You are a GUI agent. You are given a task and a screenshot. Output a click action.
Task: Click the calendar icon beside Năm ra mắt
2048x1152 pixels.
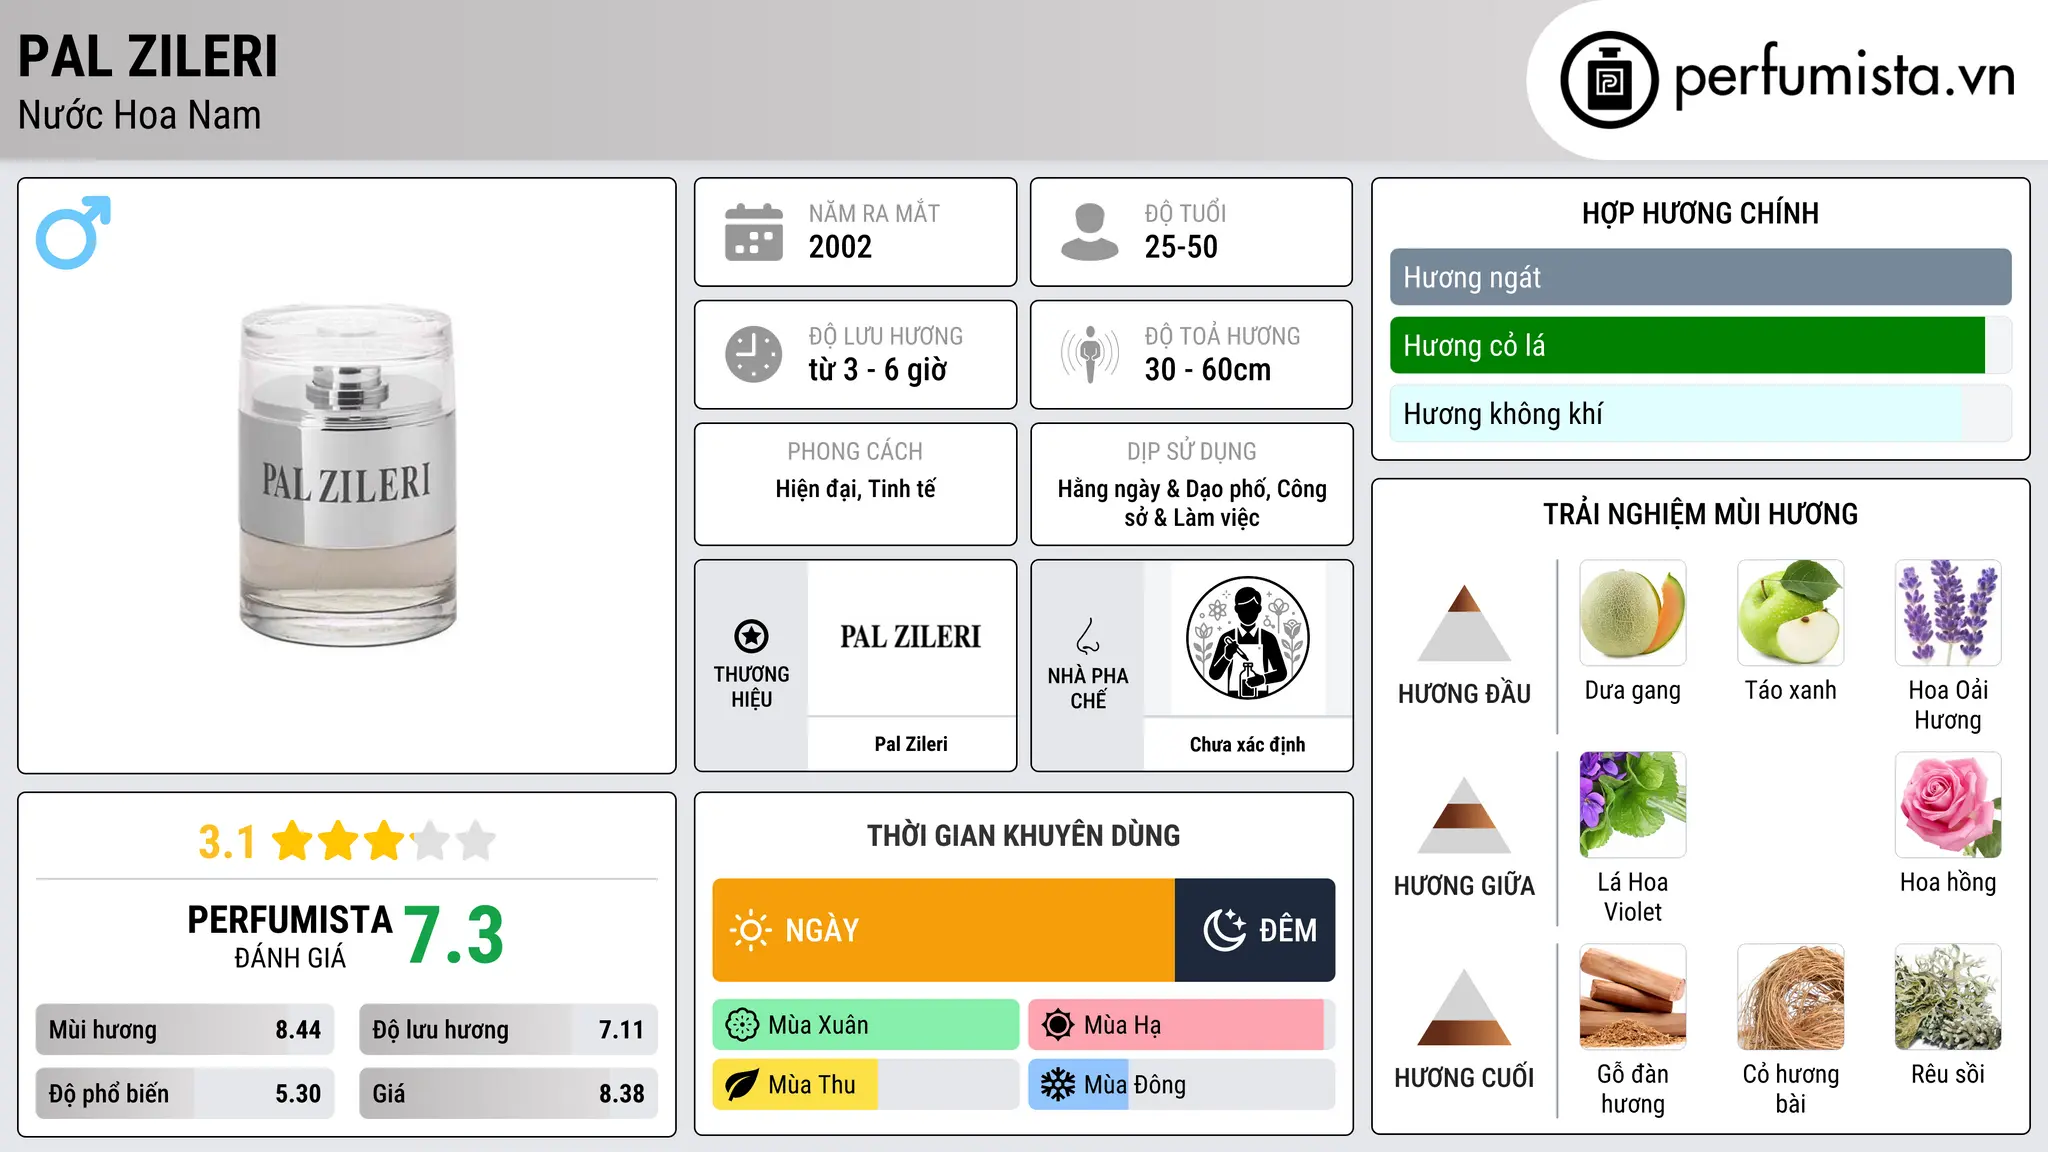point(754,232)
